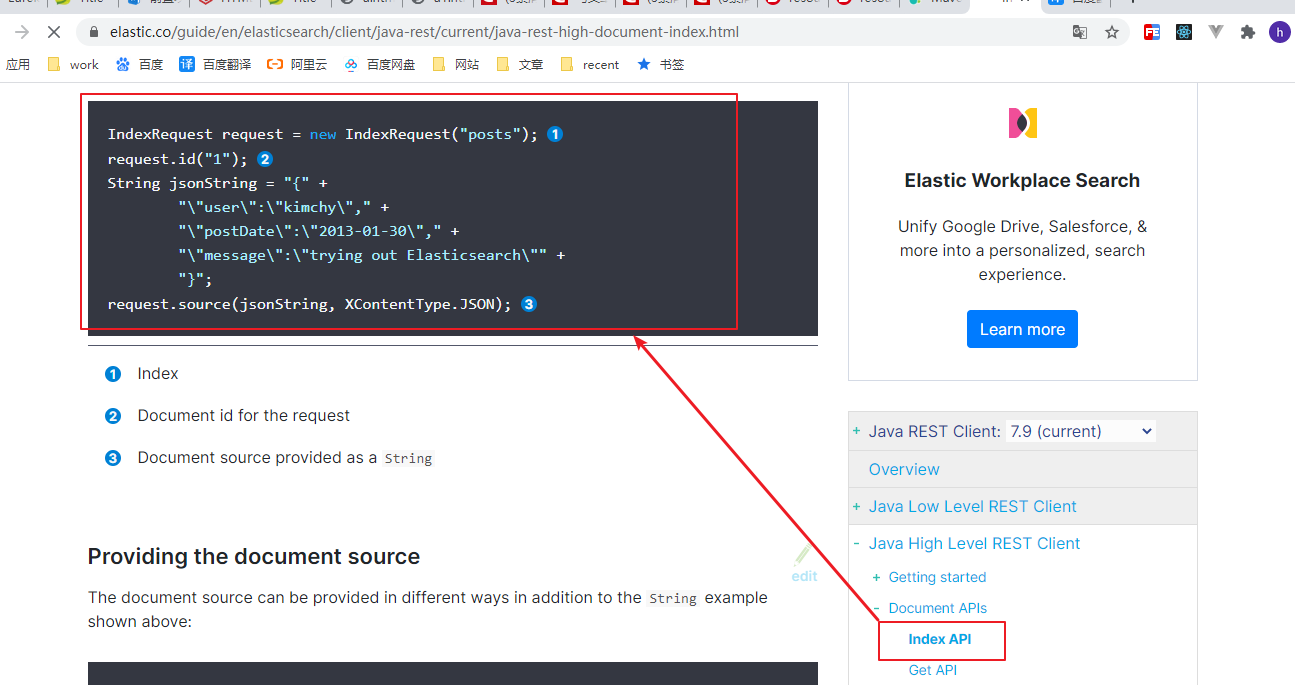Click the 'Document id for the request' line
Image resolution: width=1295 pixels, height=685 pixels.
[x=244, y=416]
